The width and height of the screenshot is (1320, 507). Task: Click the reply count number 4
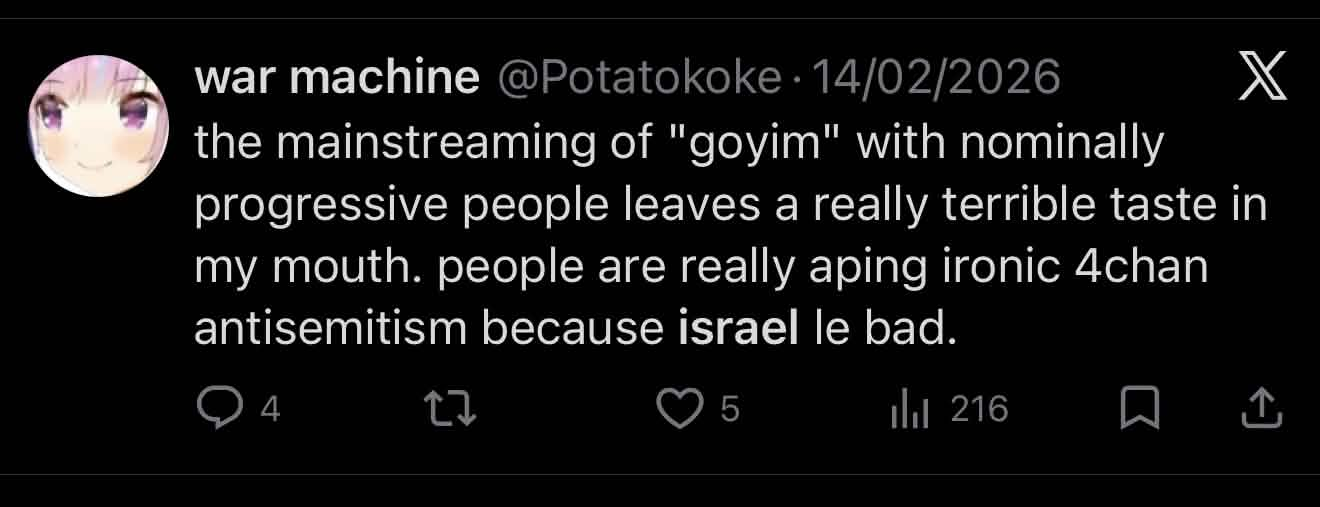coord(269,409)
